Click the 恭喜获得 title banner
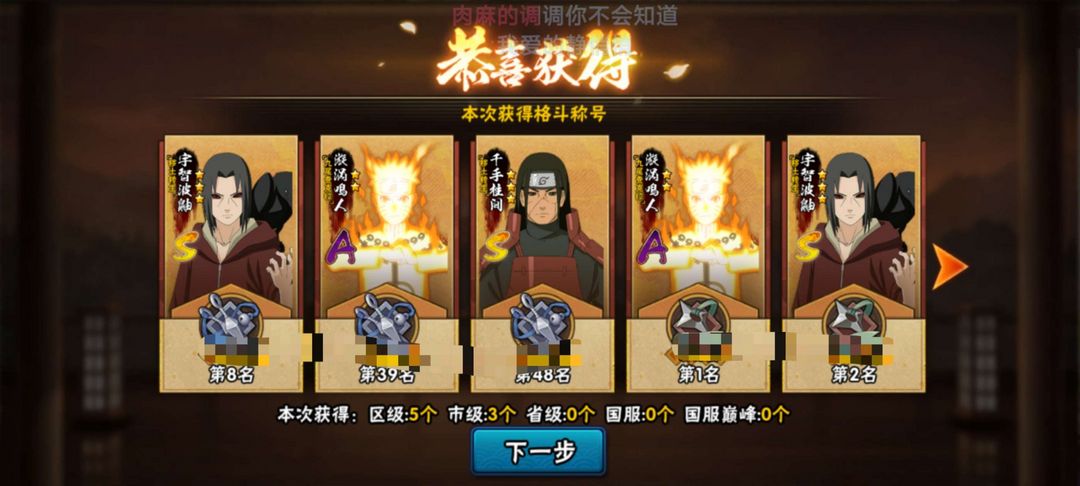 click(x=536, y=59)
